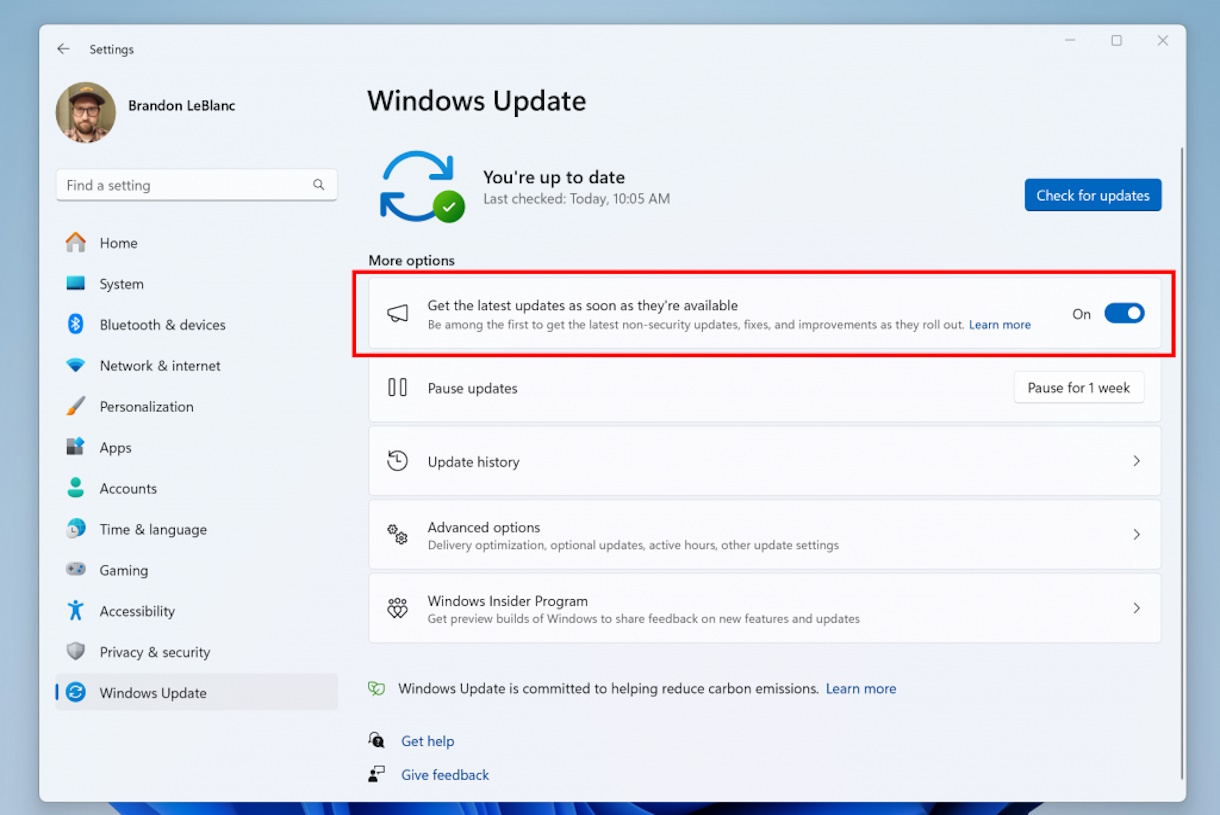Screen dimensions: 1220x815
Task: Click the System monitor icon
Action: 76,284
